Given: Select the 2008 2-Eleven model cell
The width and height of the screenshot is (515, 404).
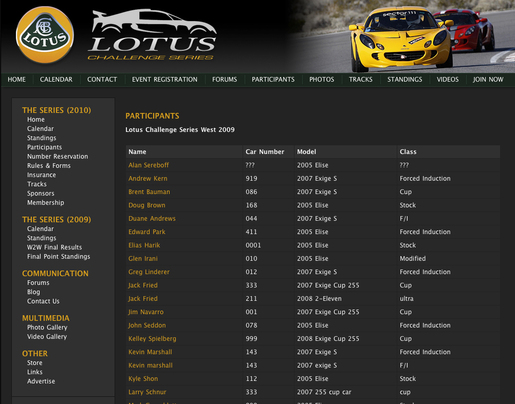Looking at the screenshot, I should click(x=319, y=298).
